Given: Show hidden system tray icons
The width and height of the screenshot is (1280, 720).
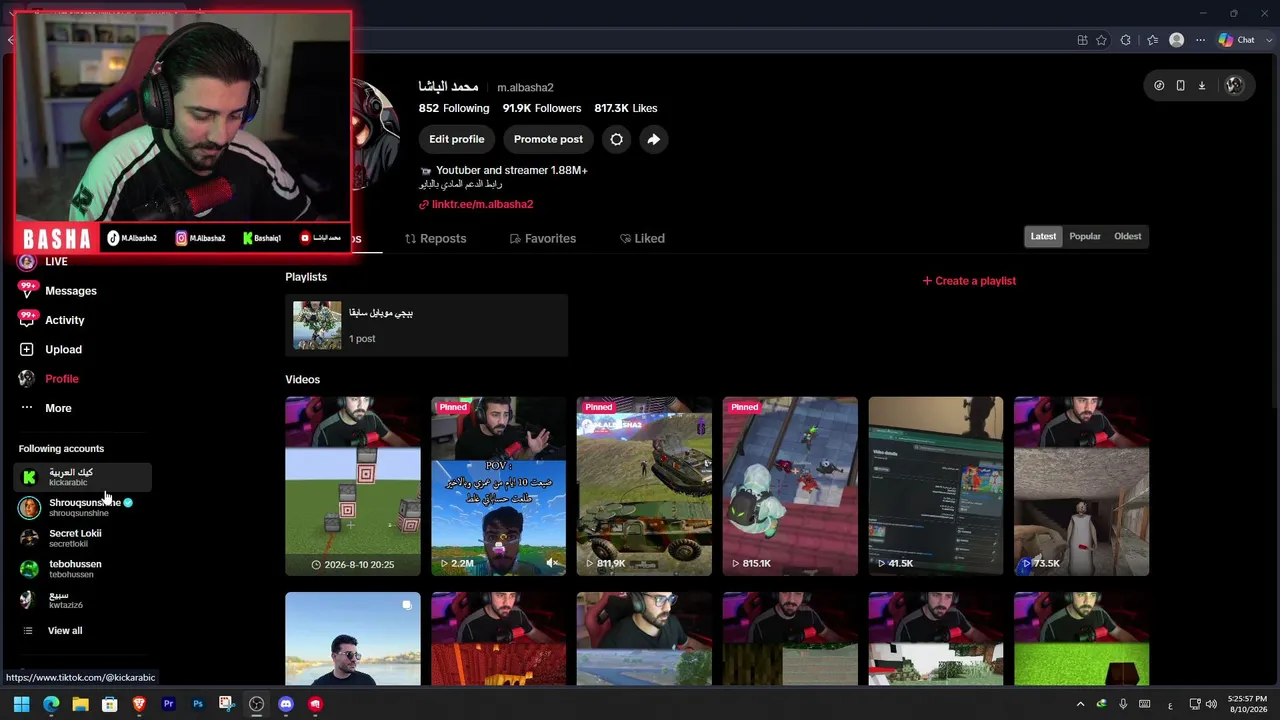Looking at the screenshot, I should 1080,704.
